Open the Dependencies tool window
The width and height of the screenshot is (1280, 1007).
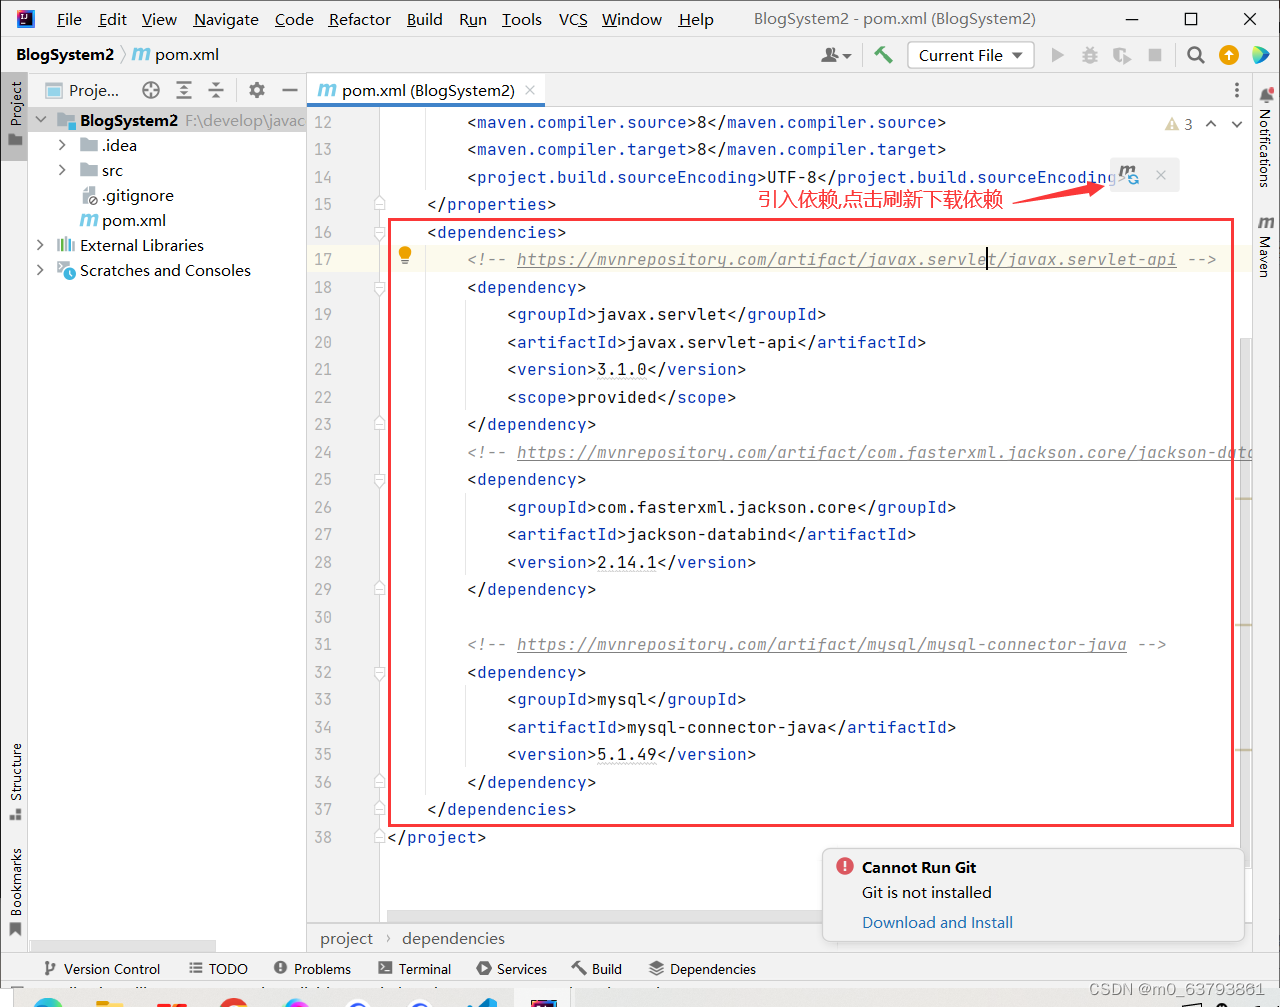702,969
